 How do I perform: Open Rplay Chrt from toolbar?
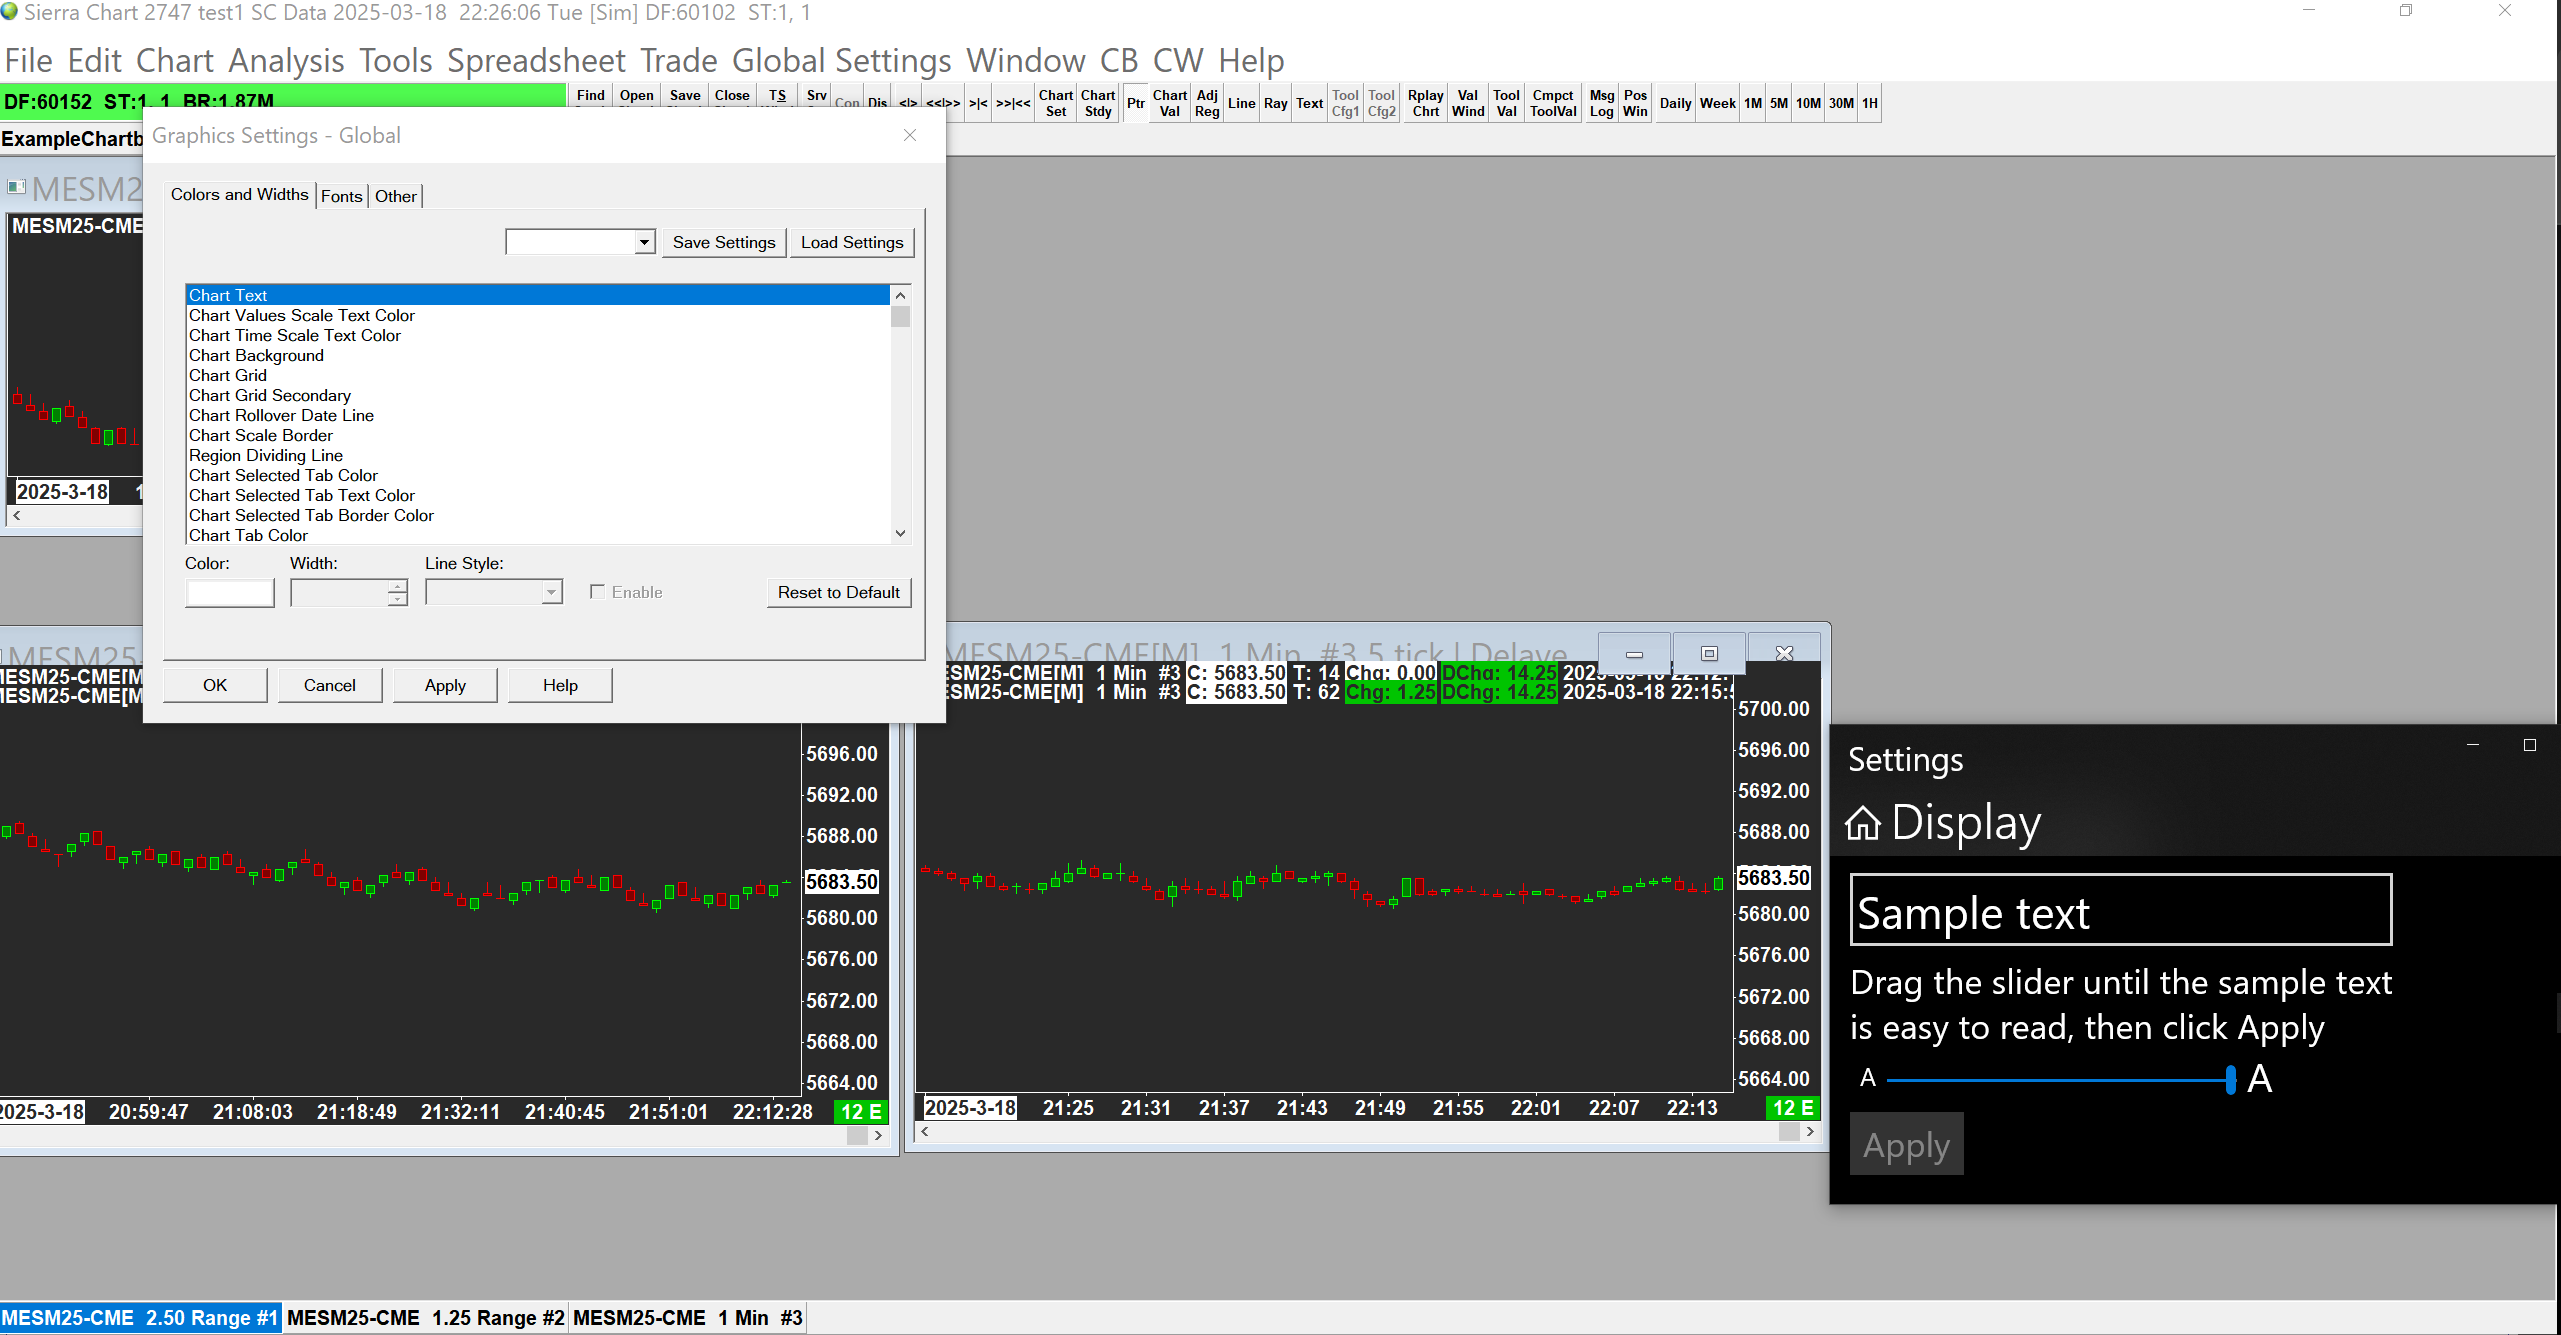[x=1425, y=103]
